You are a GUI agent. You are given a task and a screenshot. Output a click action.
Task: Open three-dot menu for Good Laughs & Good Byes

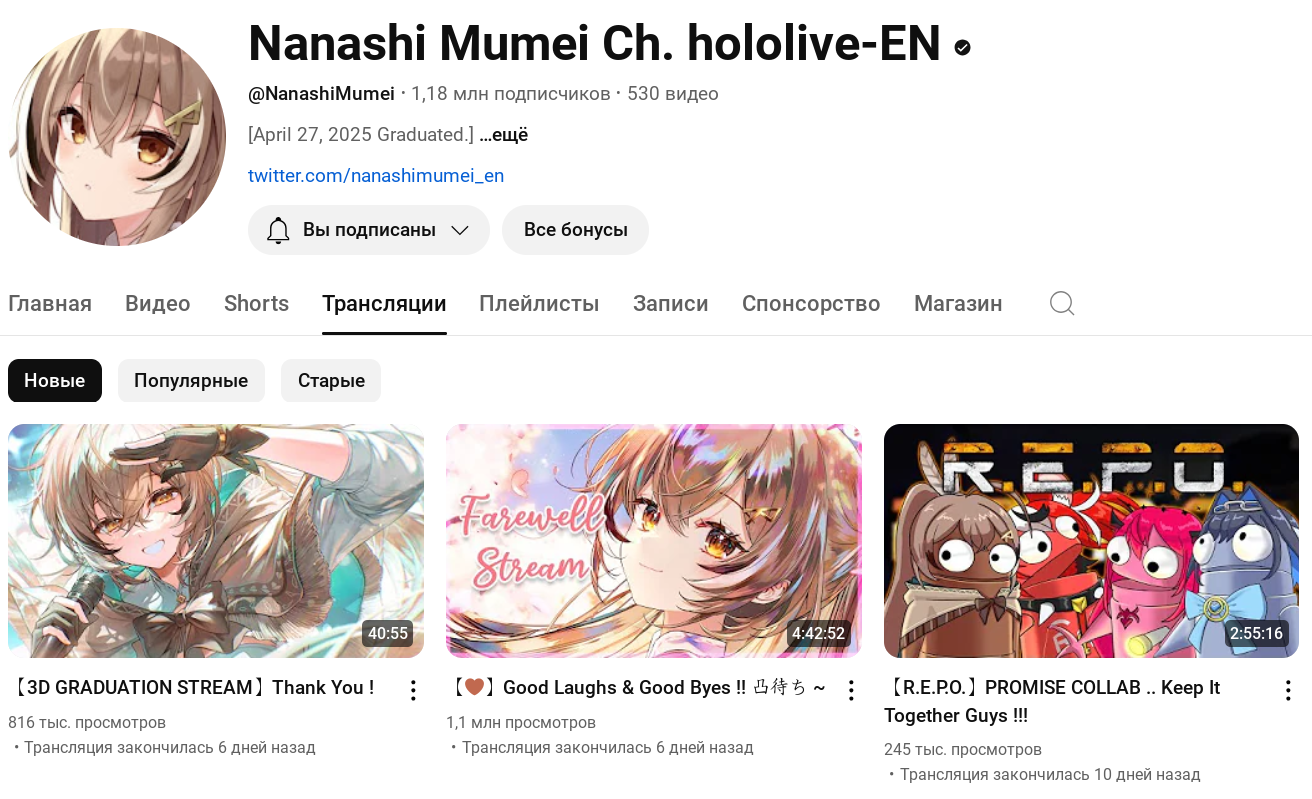(x=851, y=690)
